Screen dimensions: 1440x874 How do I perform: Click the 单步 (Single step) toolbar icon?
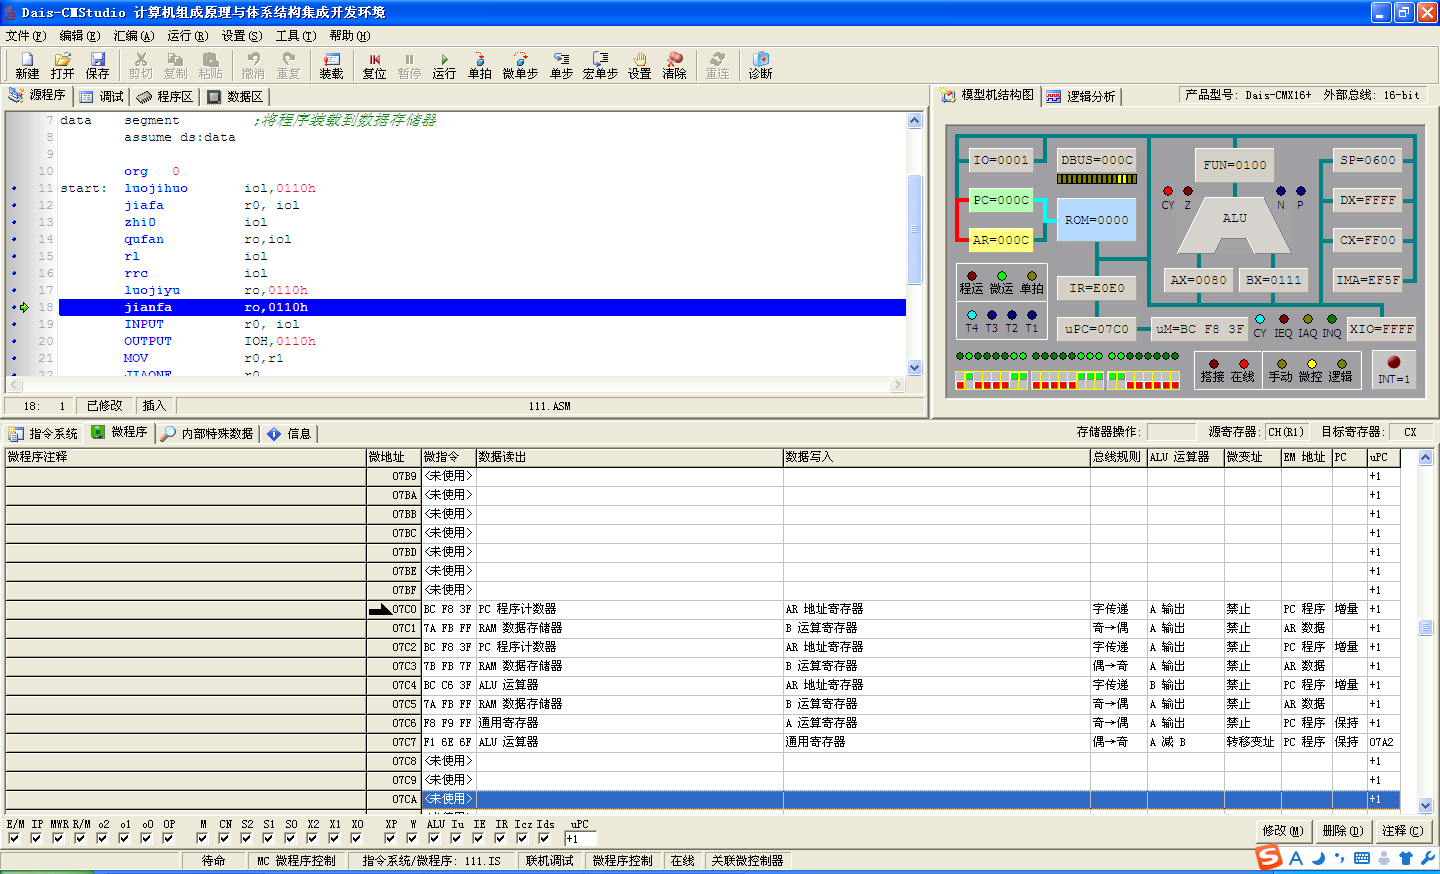pyautogui.click(x=561, y=66)
